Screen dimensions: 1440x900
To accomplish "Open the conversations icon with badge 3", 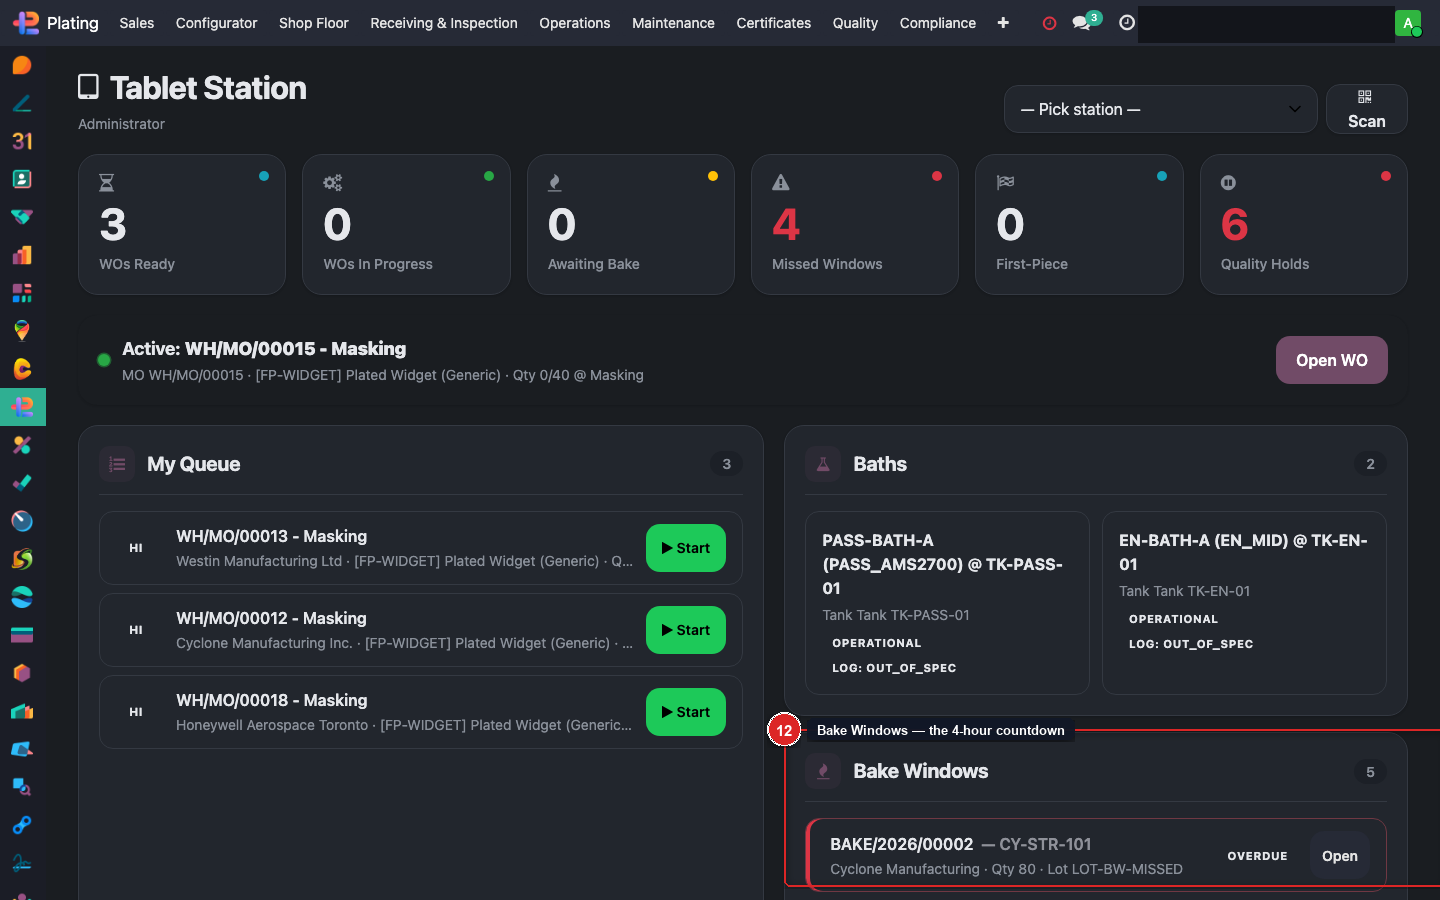I will click(x=1082, y=23).
